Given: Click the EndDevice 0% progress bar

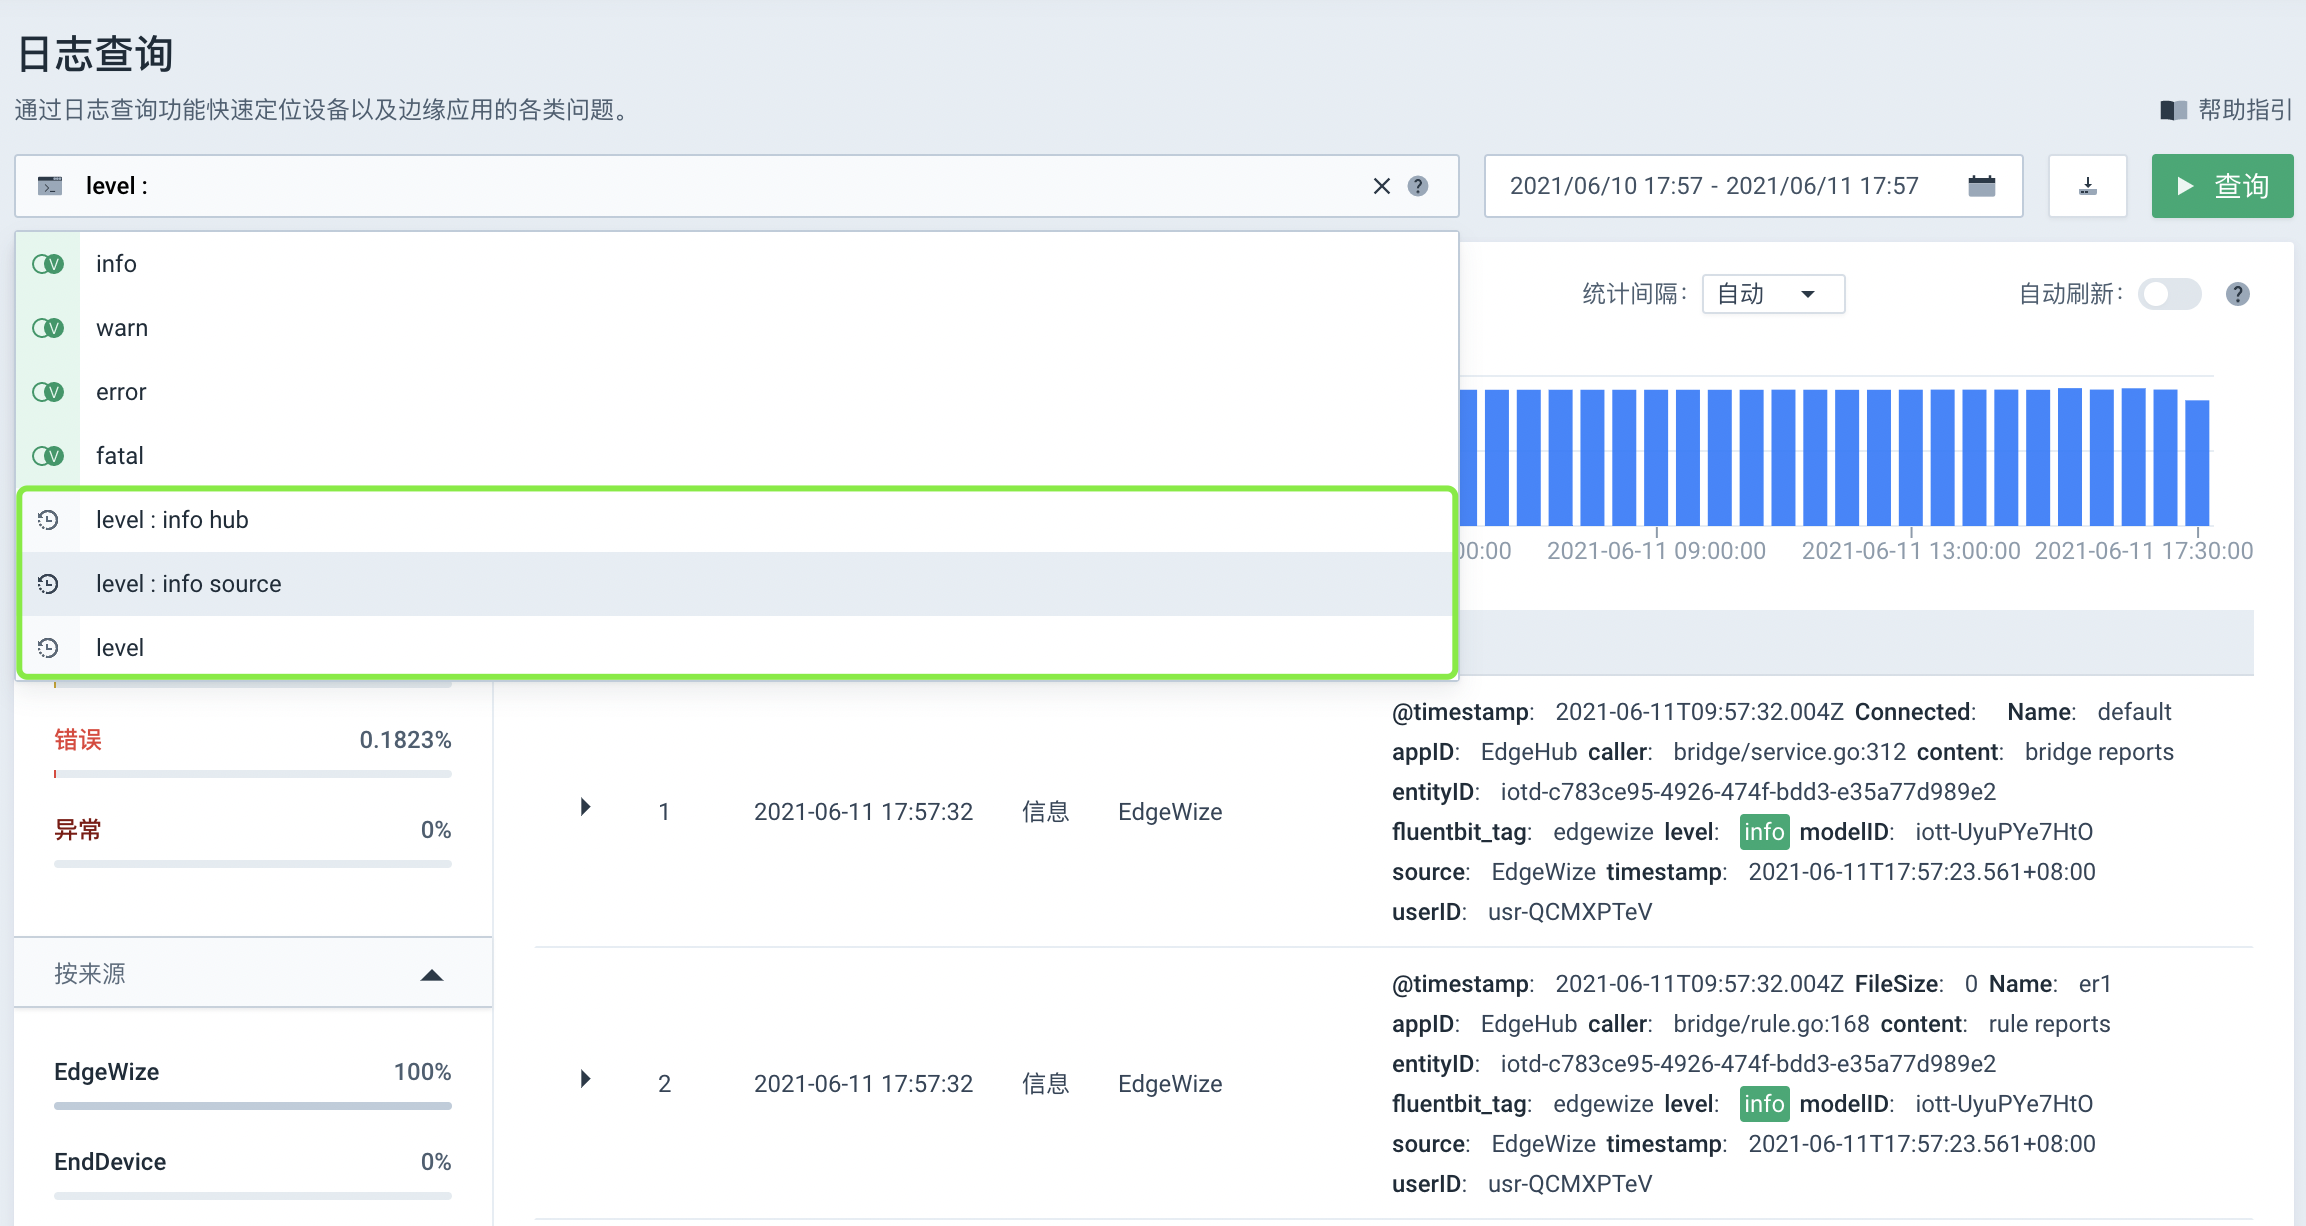Looking at the screenshot, I should coord(253,1196).
